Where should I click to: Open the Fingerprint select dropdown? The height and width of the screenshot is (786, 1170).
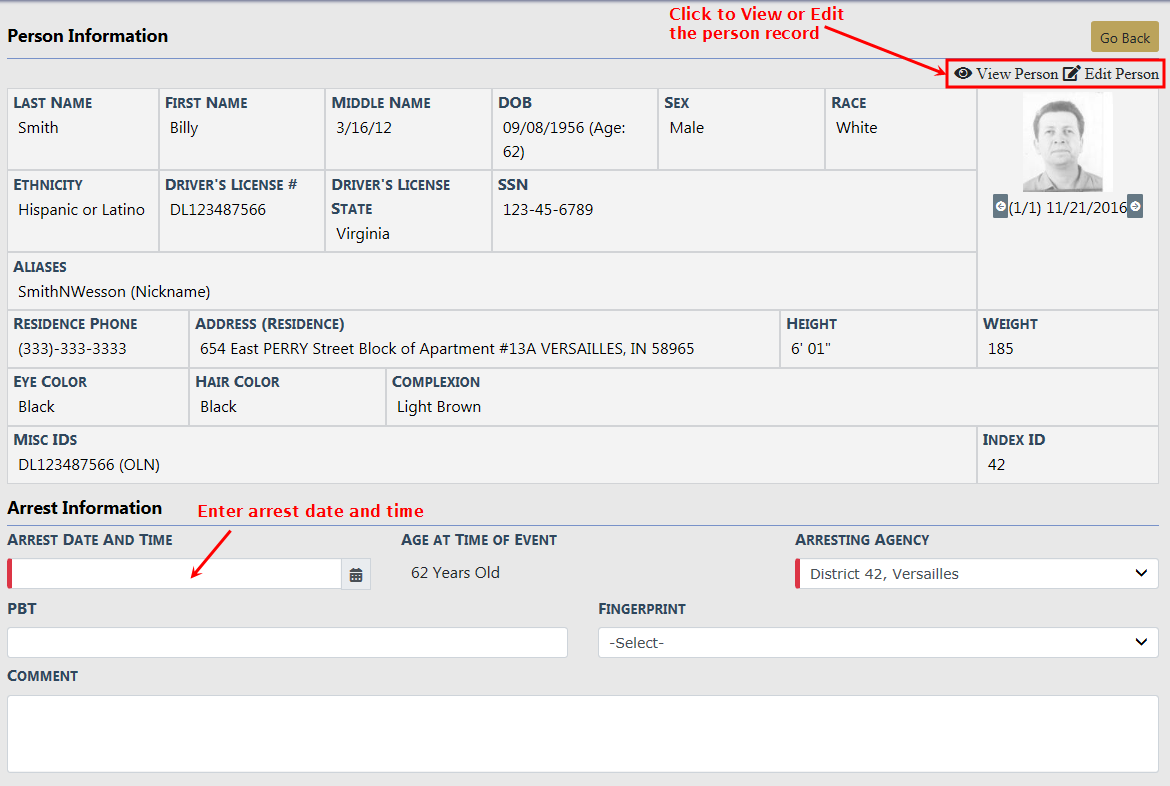coord(878,643)
